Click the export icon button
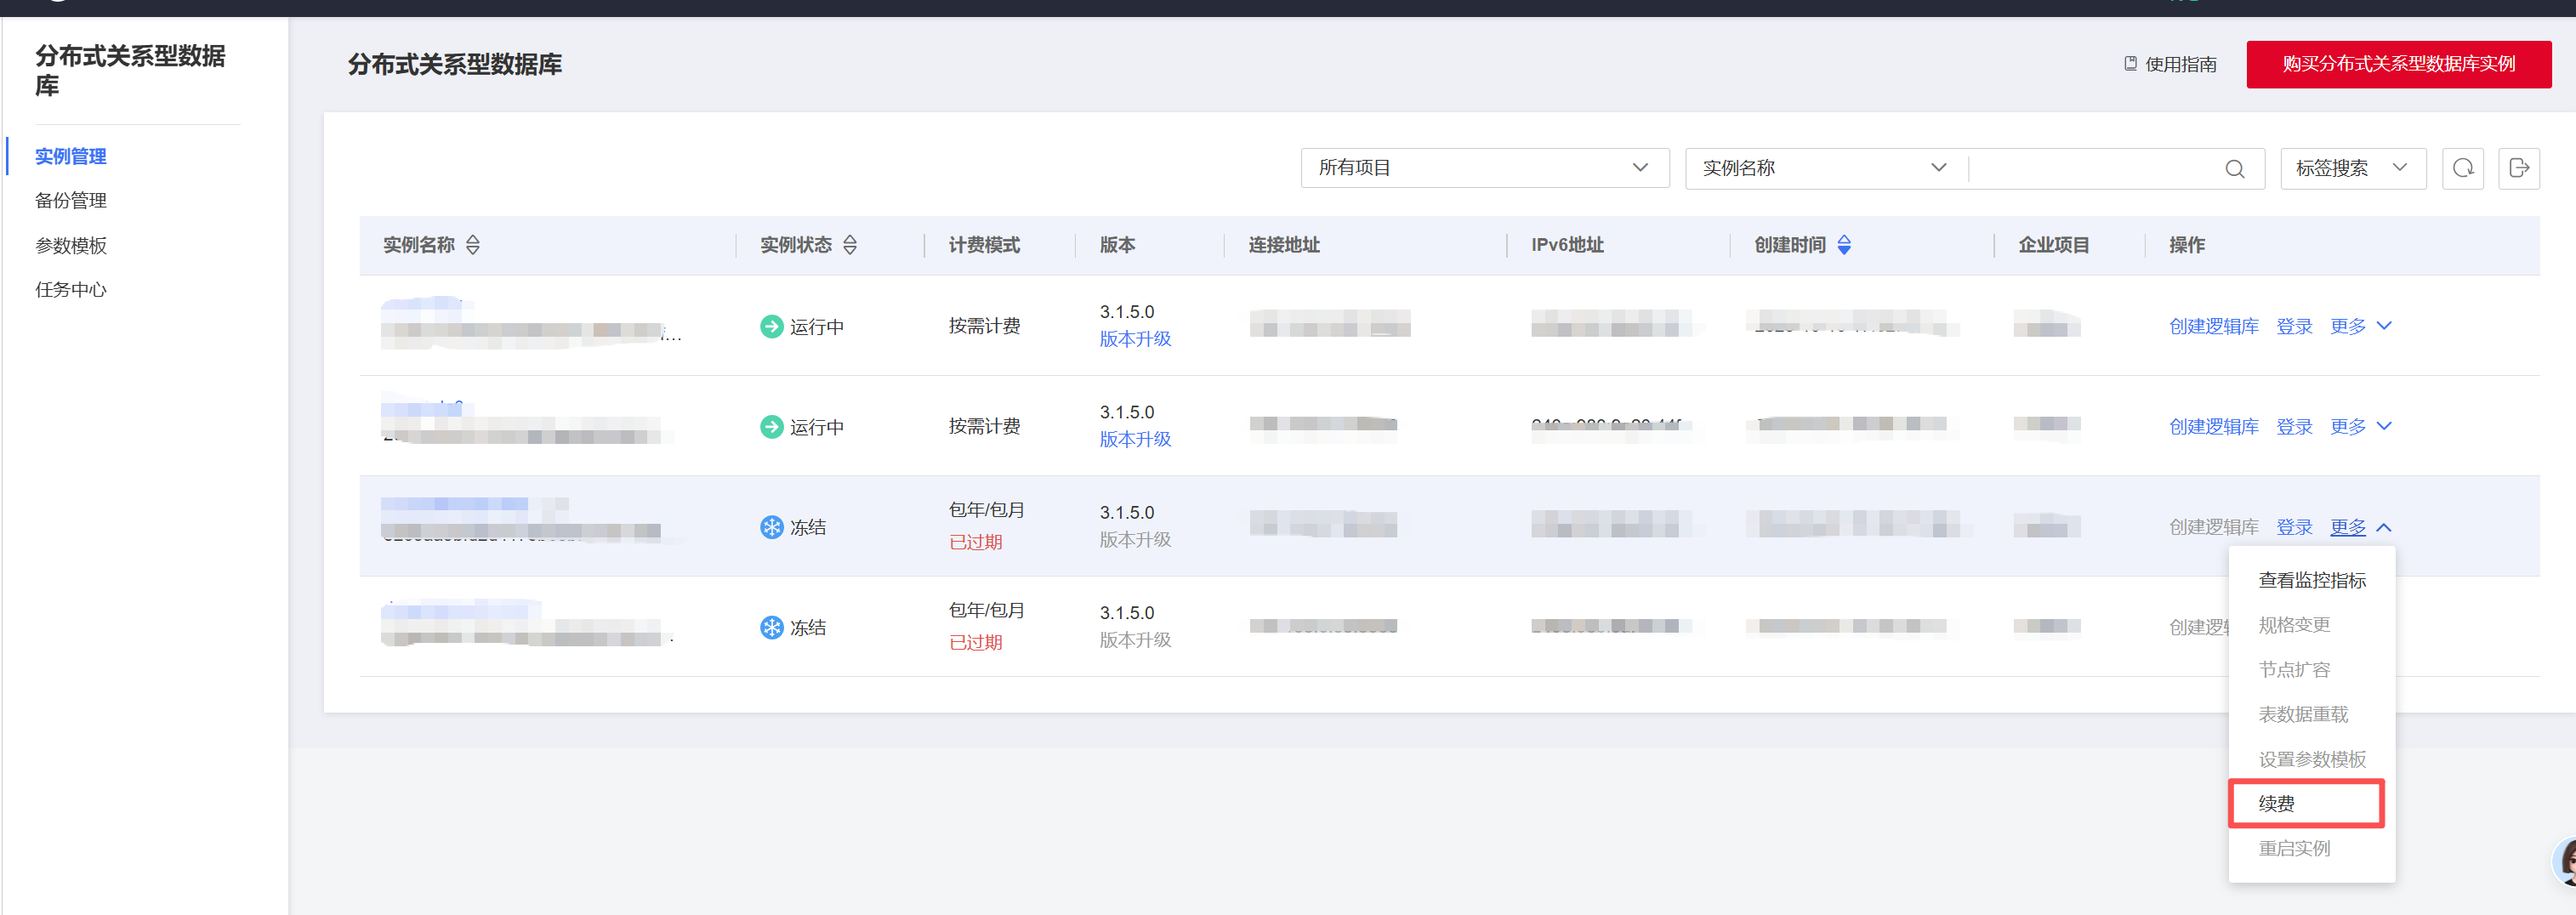Screen dimensions: 2576x915 tap(2518, 168)
